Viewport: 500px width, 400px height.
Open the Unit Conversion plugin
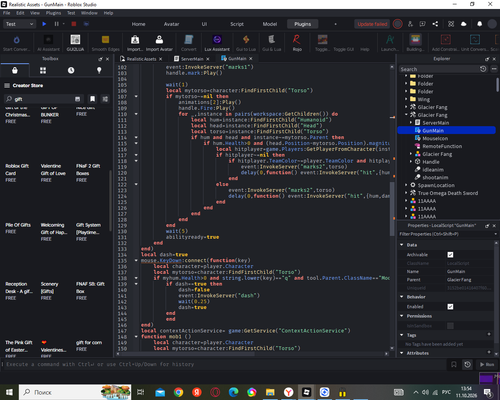point(474,43)
